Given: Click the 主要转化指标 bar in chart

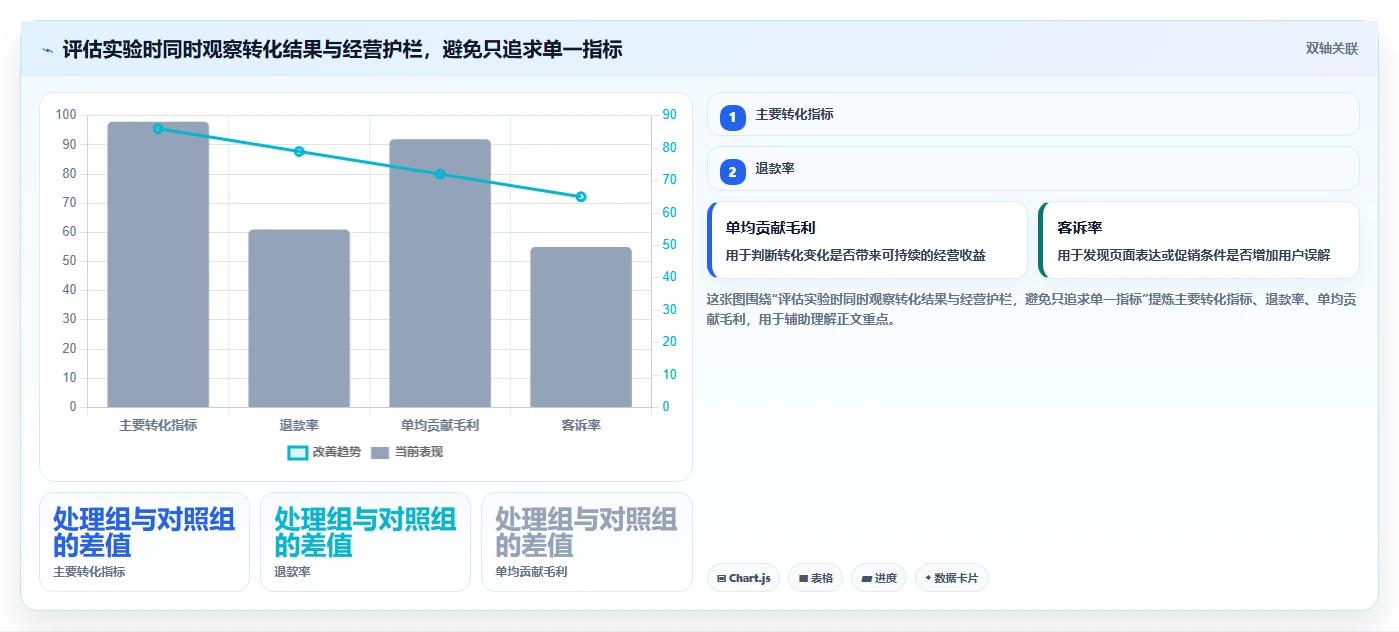Looking at the screenshot, I should (x=158, y=265).
